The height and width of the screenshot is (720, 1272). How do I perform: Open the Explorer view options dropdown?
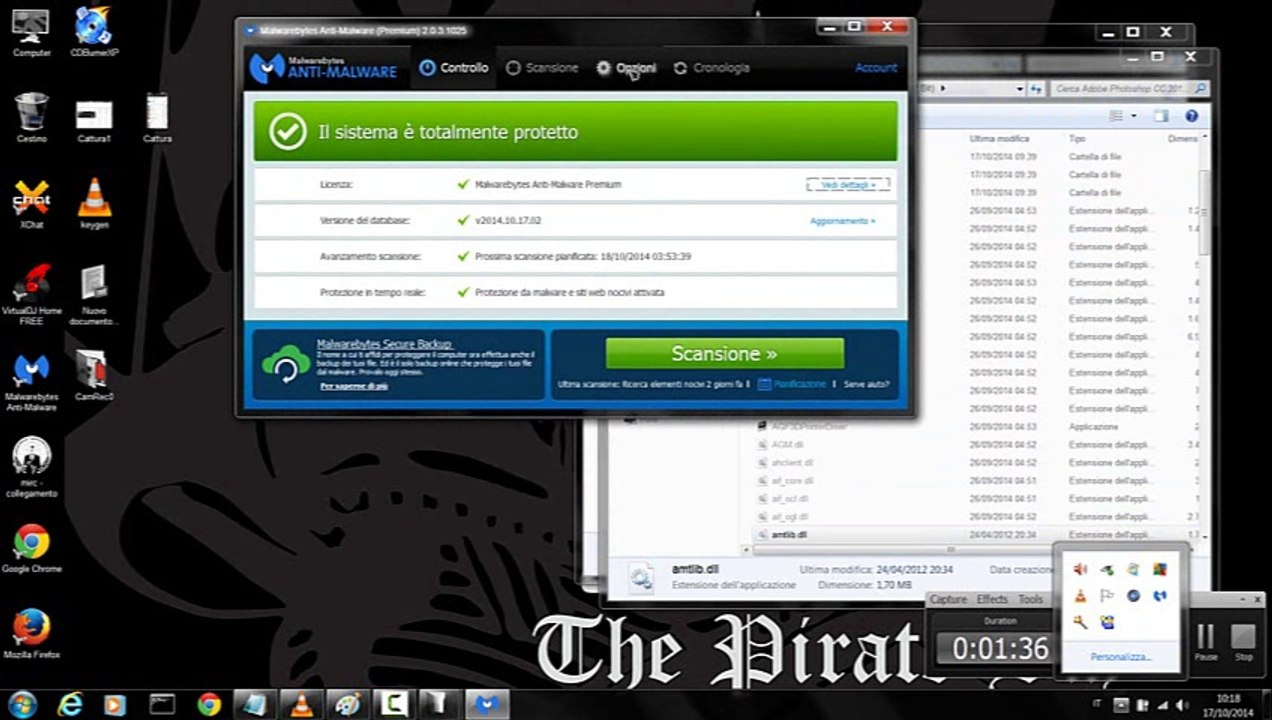click(1133, 116)
